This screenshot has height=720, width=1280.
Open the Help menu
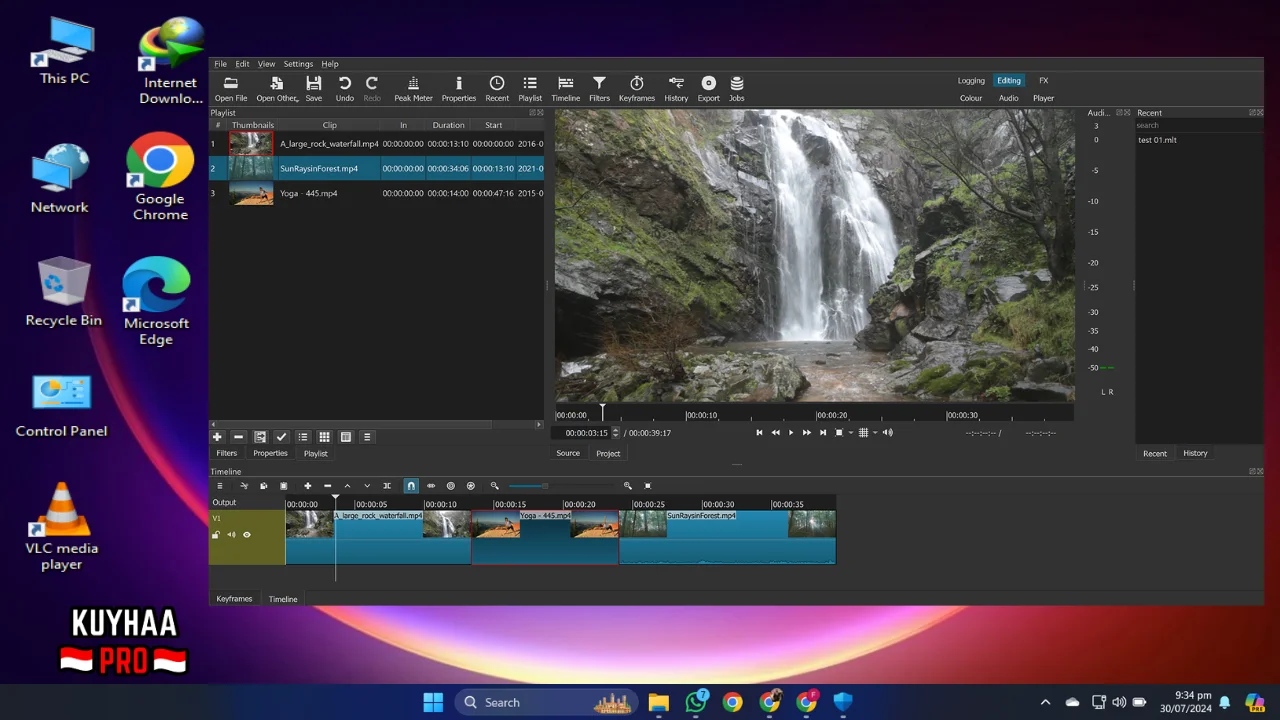330,64
